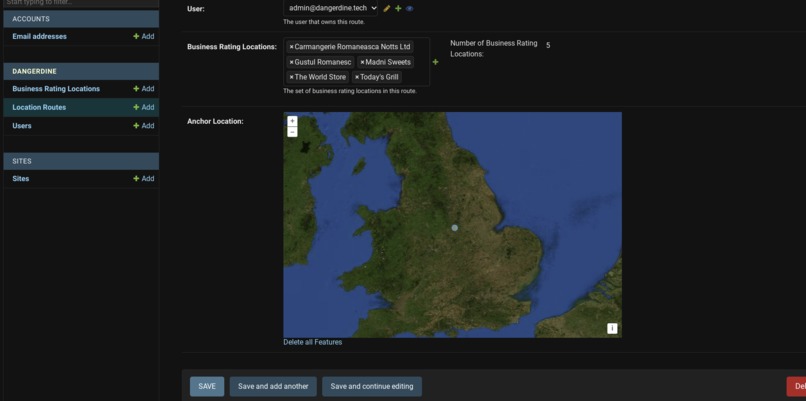Open the DANGERDINE section header

(81, 71)
